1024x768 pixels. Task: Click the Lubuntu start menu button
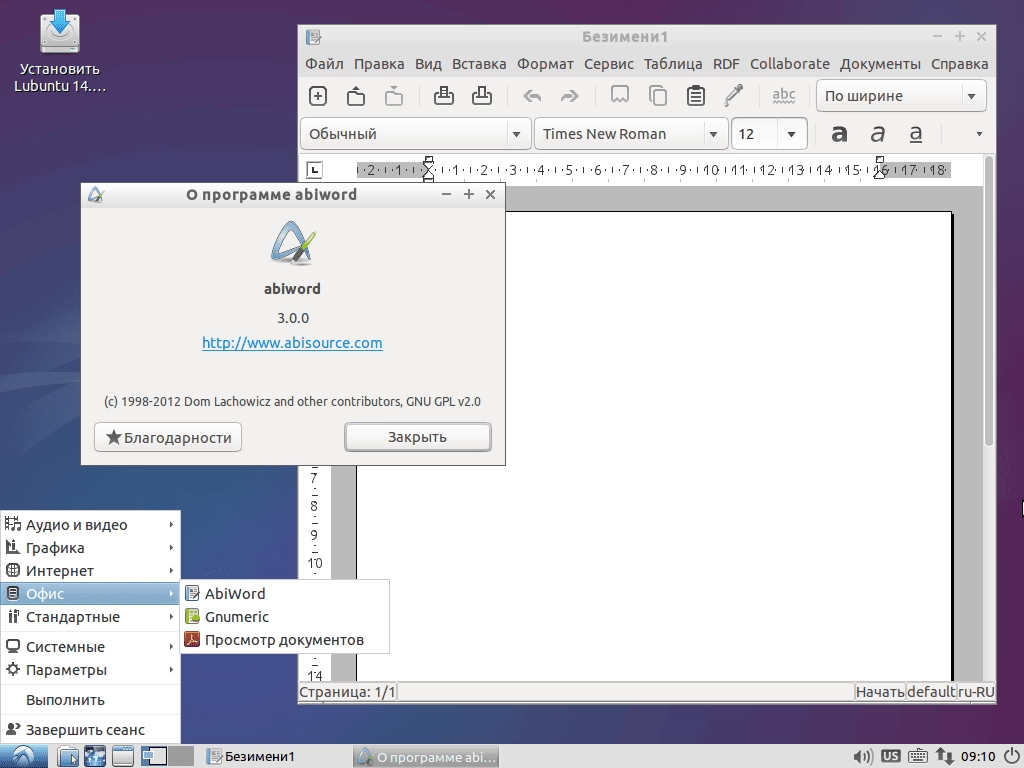[24, 756]
